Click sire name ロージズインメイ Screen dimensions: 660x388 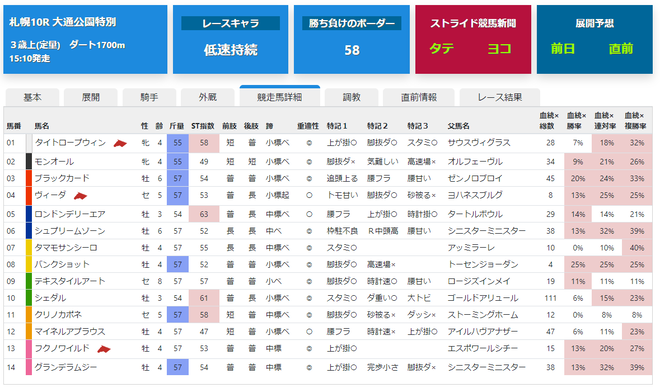click(x=479, y=281)
